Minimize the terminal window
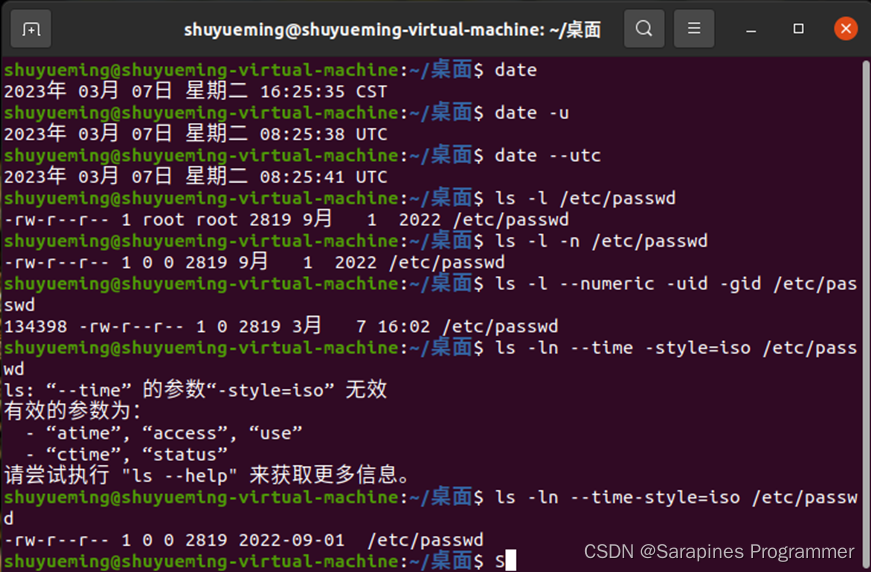Viewport: 871px width, 572px height. 751,29
